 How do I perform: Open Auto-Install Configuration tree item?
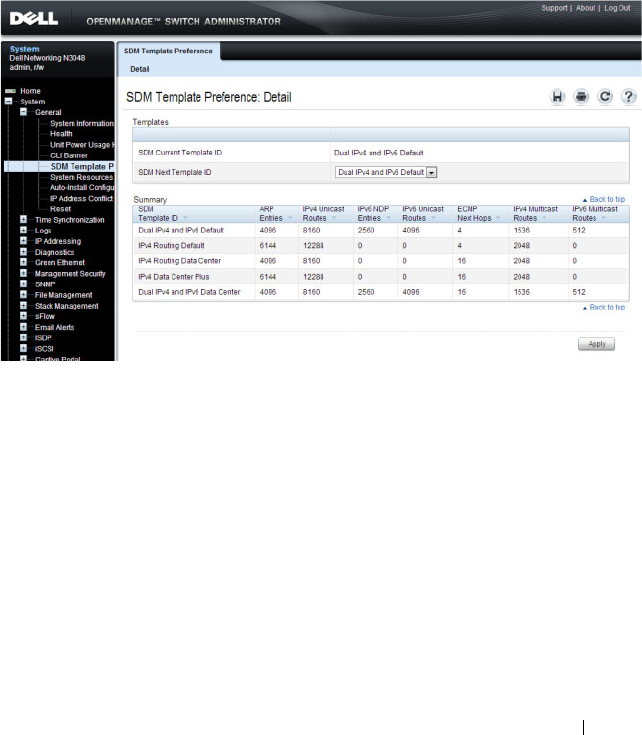(82, 188)
